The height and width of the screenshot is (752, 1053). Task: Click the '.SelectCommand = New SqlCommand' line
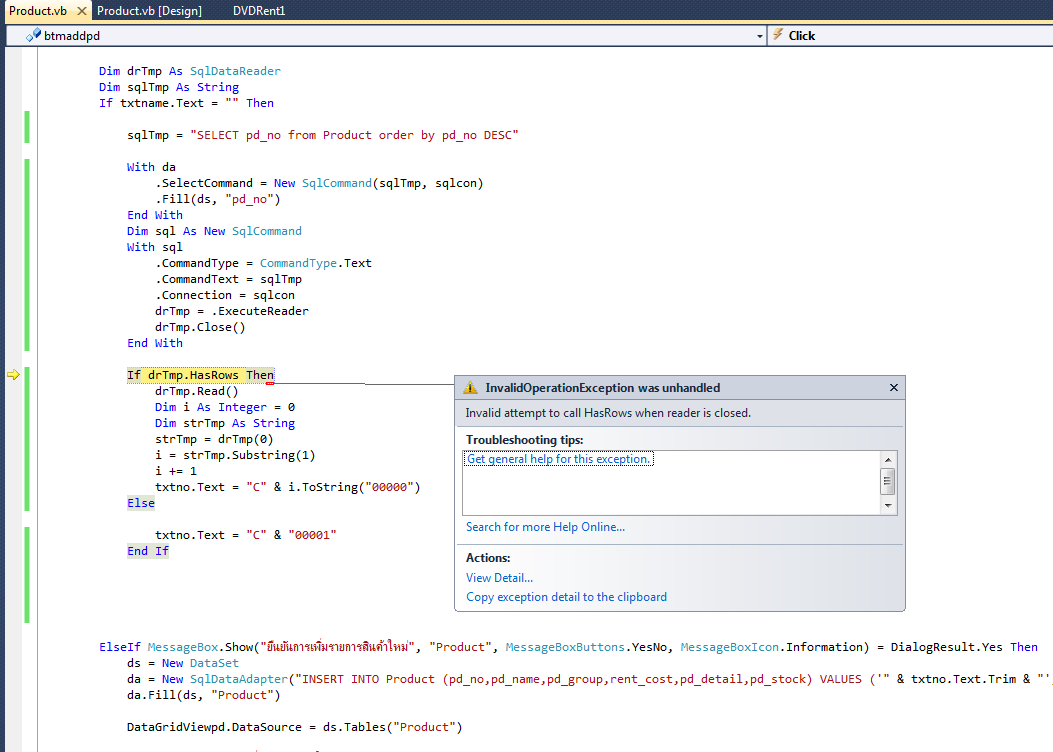pos(319,183)
